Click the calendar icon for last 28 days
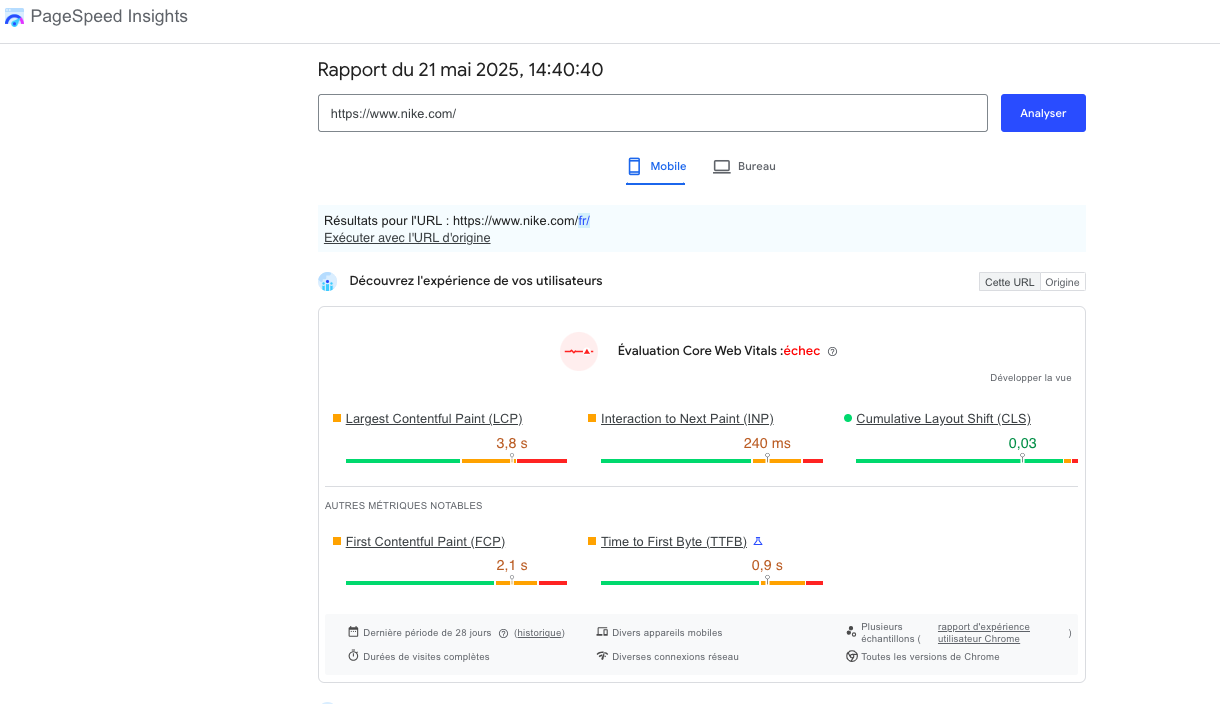 (353, 632)
